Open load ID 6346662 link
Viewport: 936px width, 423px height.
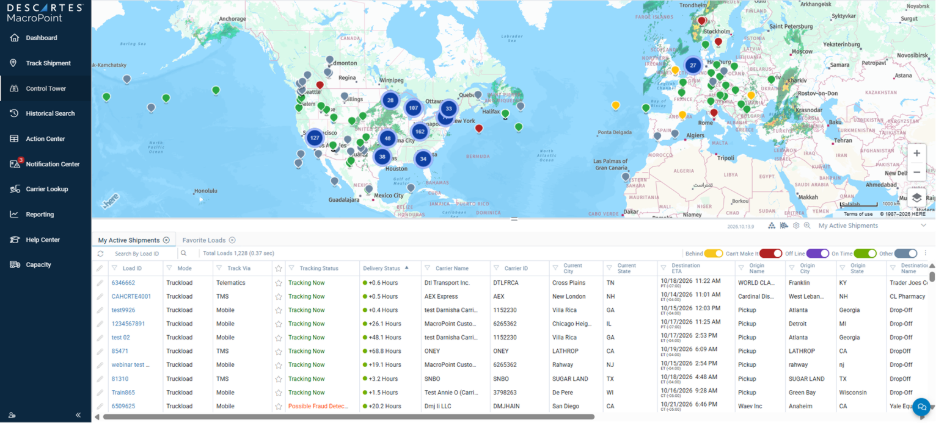click(124, 283)
